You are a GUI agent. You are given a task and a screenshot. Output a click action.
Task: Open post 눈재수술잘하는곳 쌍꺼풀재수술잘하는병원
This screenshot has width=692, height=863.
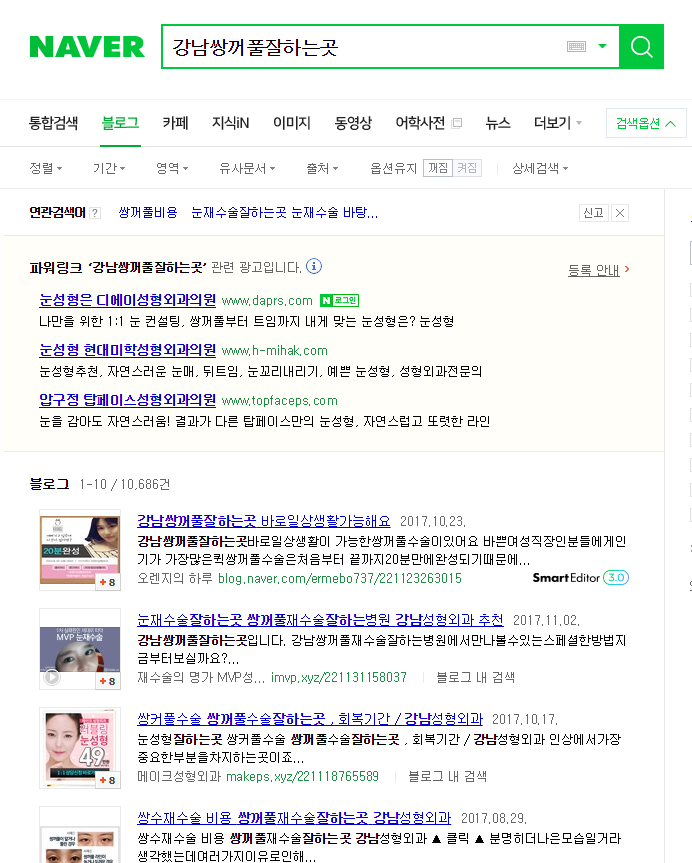click(x=320, y=620)
